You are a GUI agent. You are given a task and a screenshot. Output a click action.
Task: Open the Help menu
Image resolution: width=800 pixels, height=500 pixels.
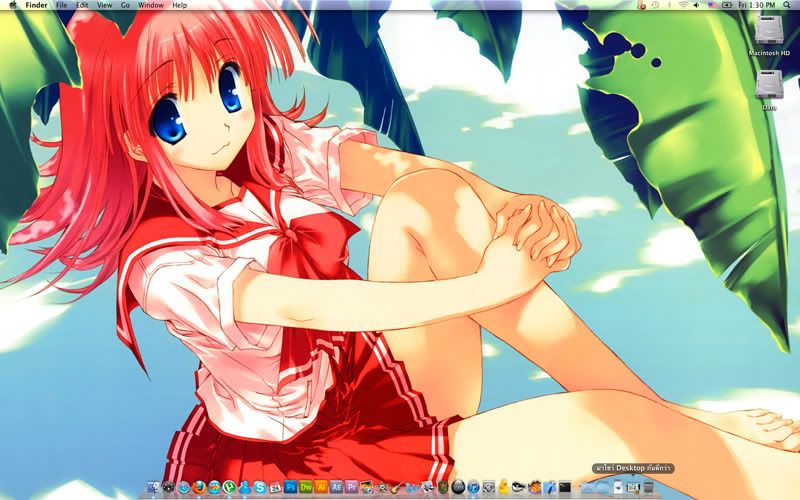(180, 5)
